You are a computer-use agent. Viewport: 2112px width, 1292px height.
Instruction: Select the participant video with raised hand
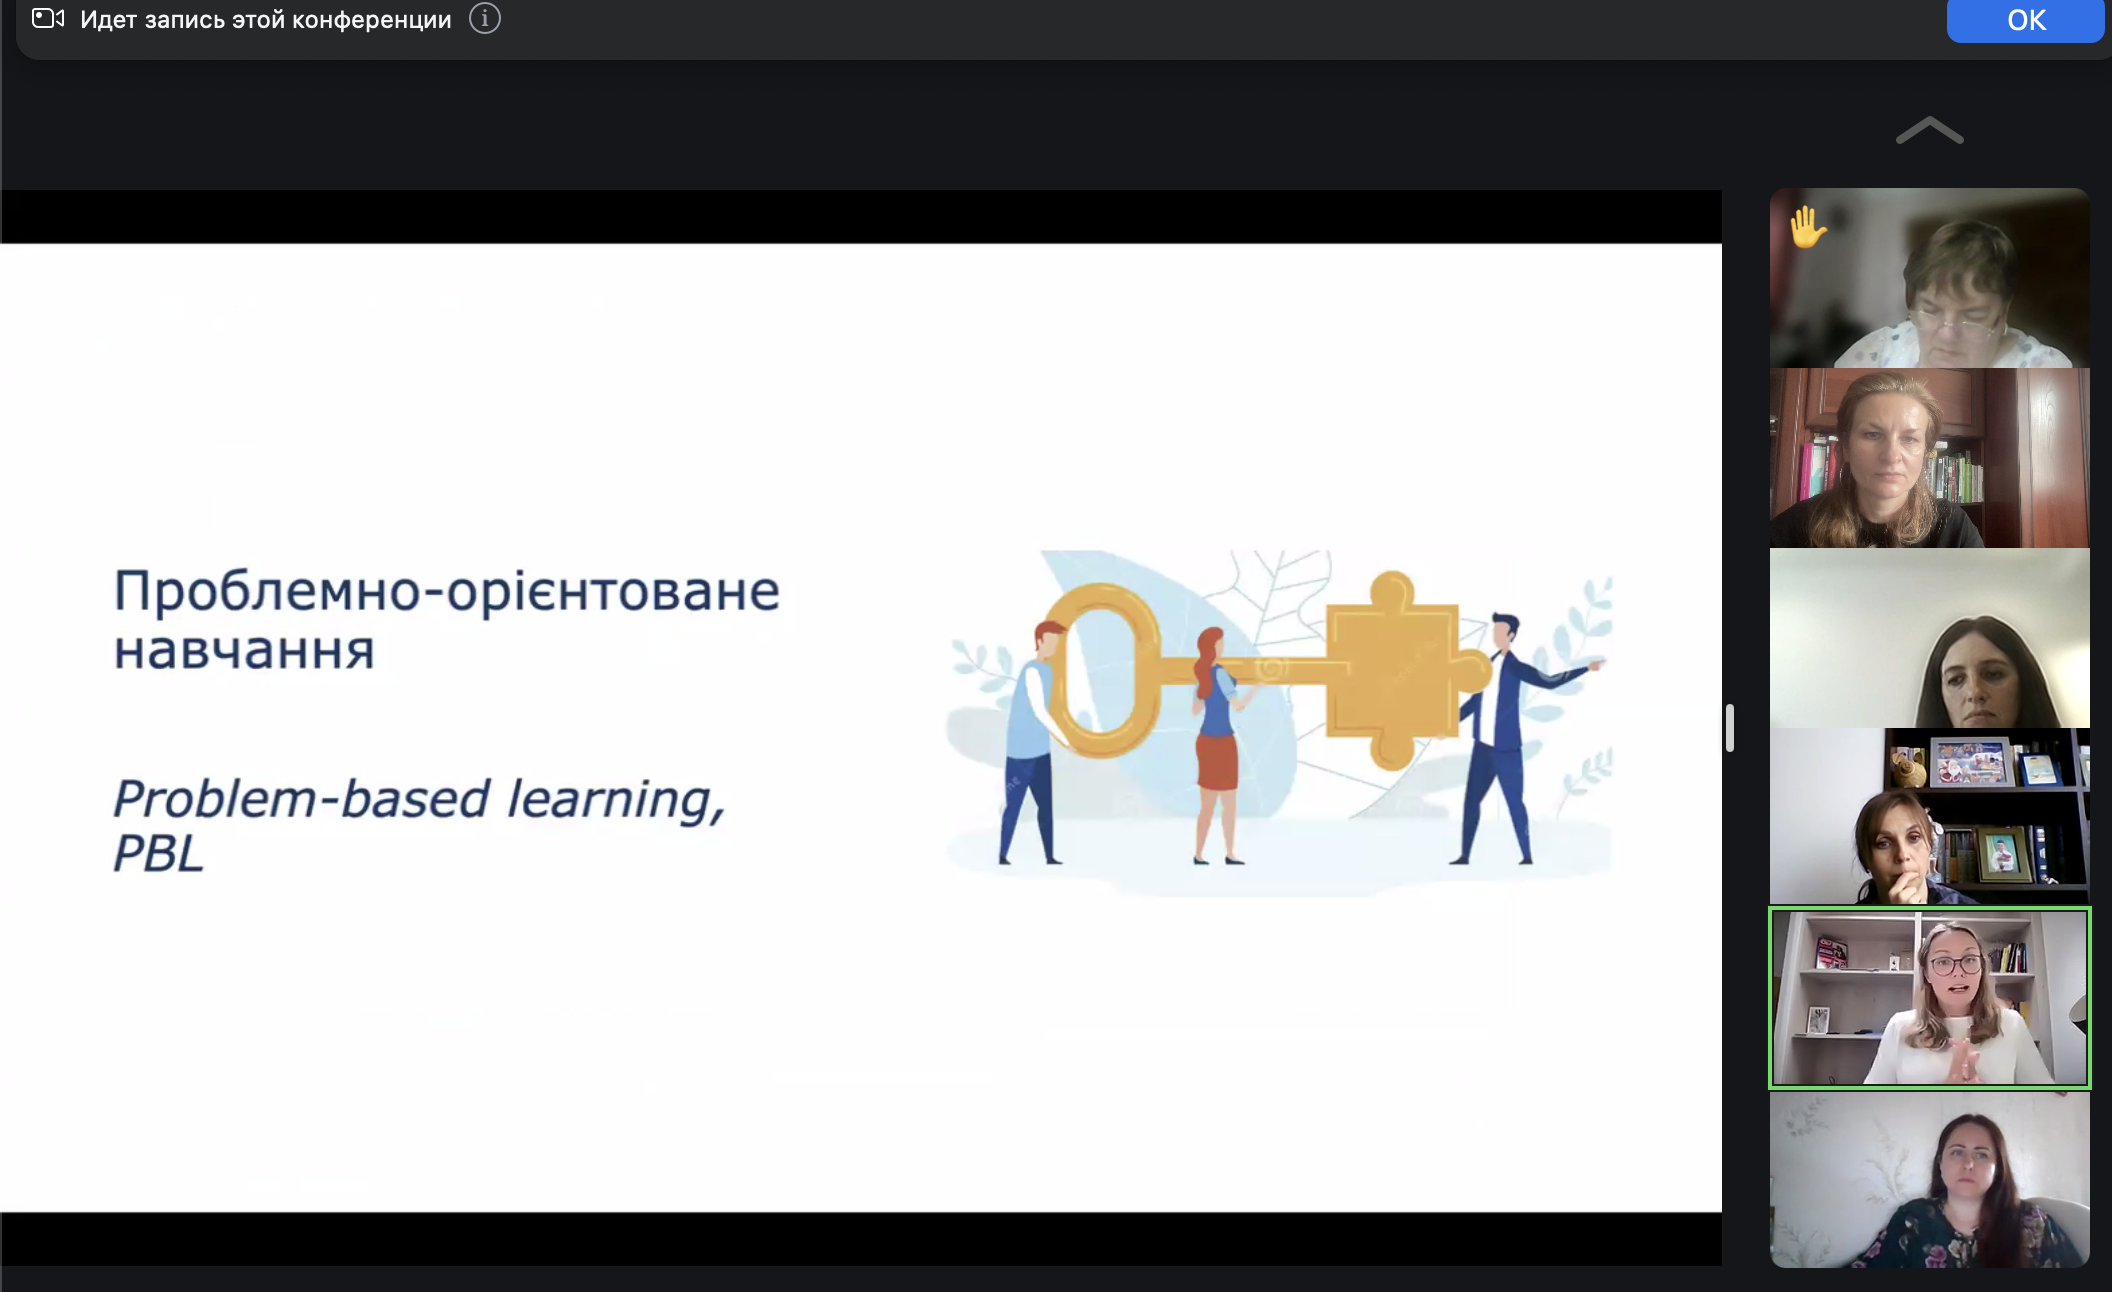pos(1929,278)
